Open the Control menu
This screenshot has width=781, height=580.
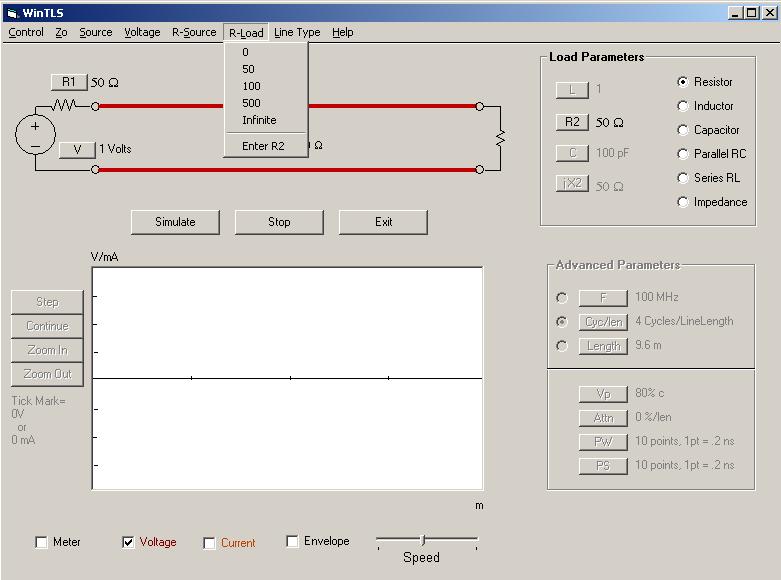click(x=26, y=32)
